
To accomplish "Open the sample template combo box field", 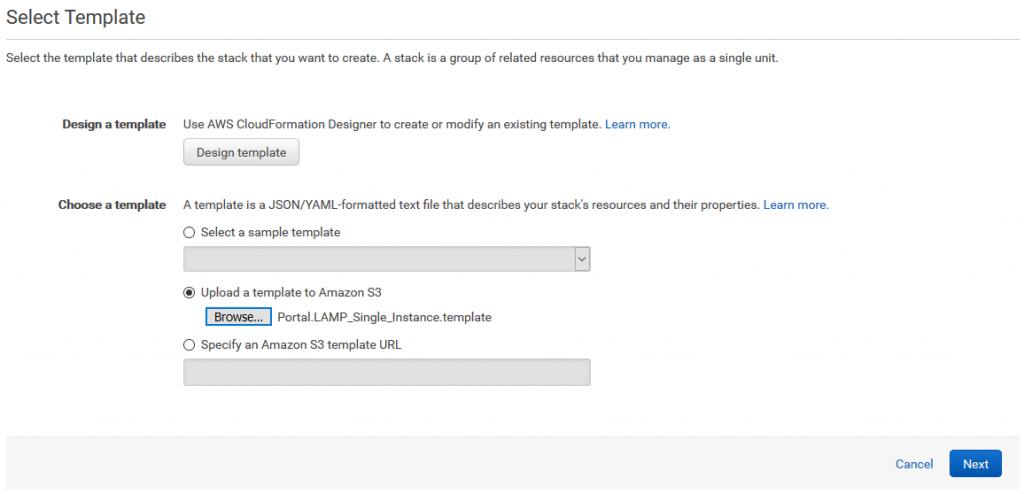I will (x=387, y=259).
